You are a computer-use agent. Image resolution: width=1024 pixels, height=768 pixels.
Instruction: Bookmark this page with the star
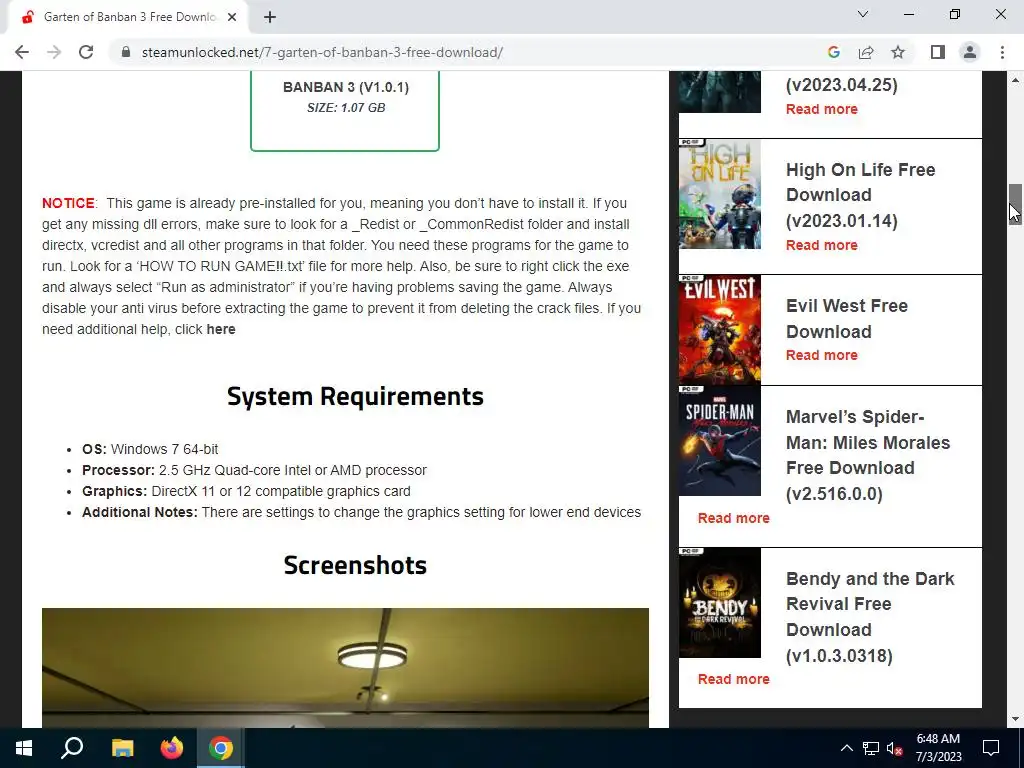click(x=898, y=52)
